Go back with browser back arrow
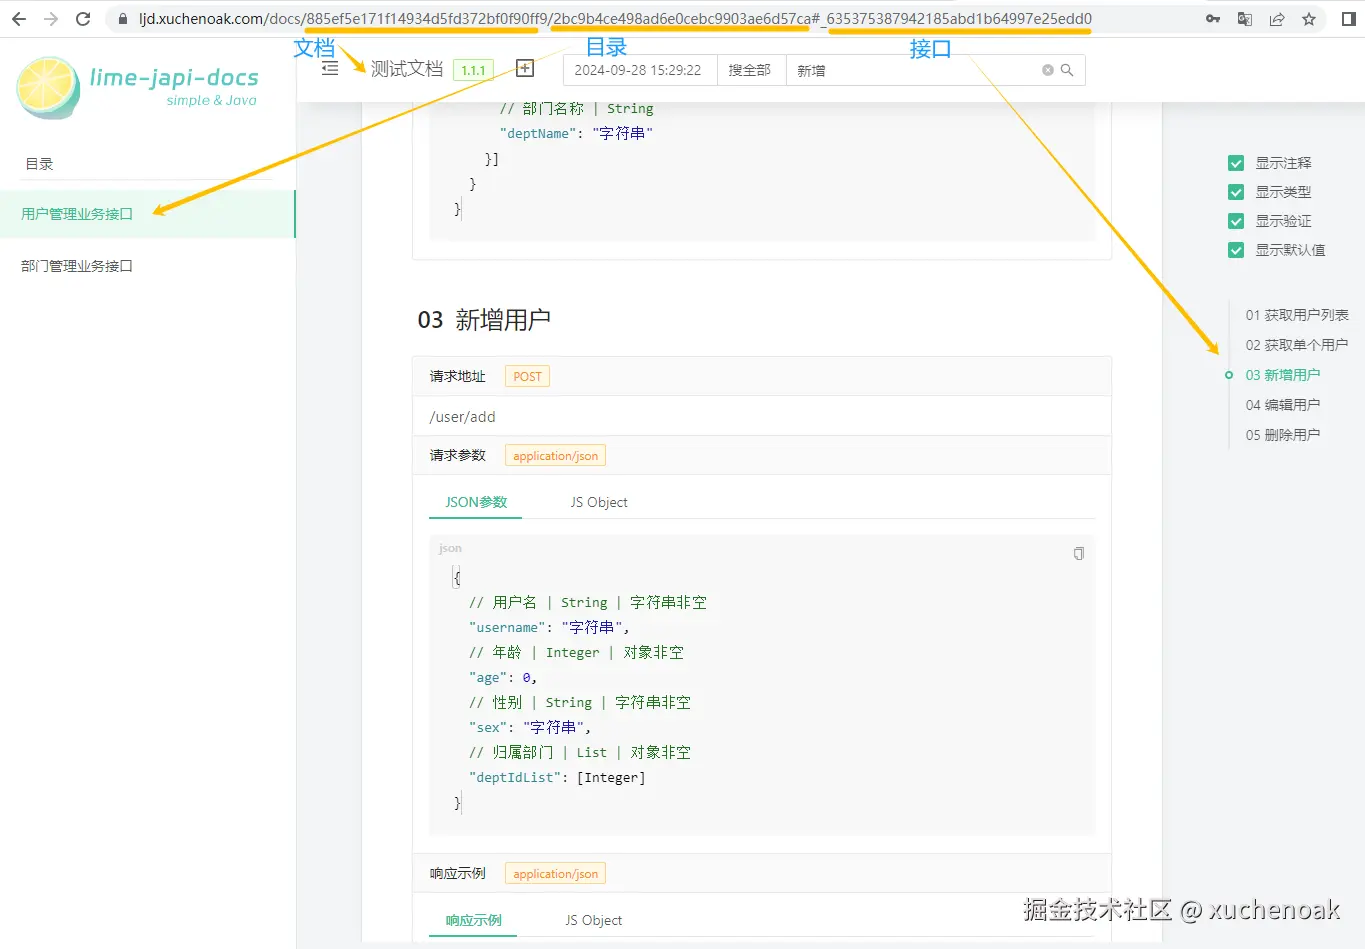The height and width of the screenshot is (949, 1365). [19, 18]
